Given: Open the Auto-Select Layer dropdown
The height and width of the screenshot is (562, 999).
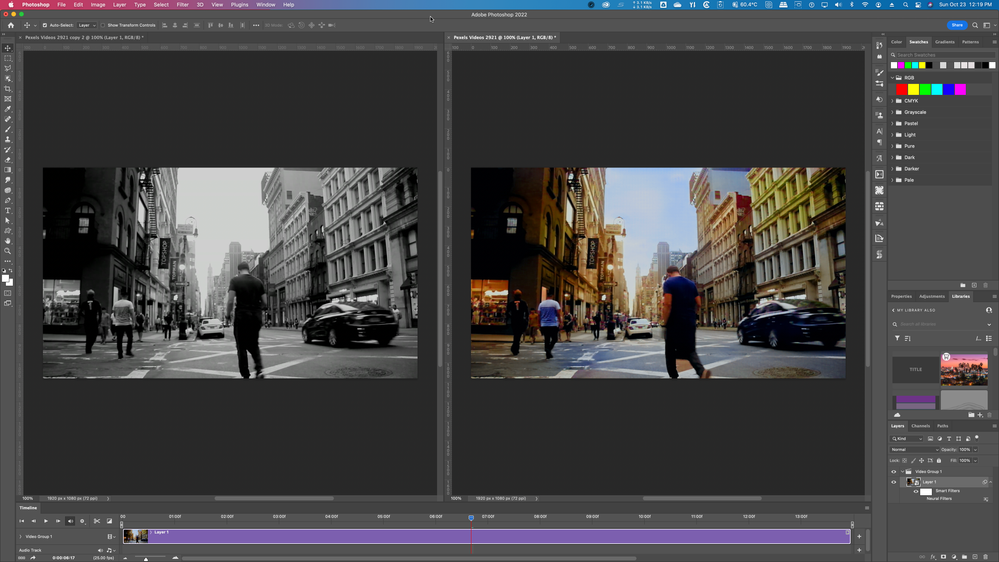Looking at the screenshot, I should pyautogui.click(x=86, y=25).
